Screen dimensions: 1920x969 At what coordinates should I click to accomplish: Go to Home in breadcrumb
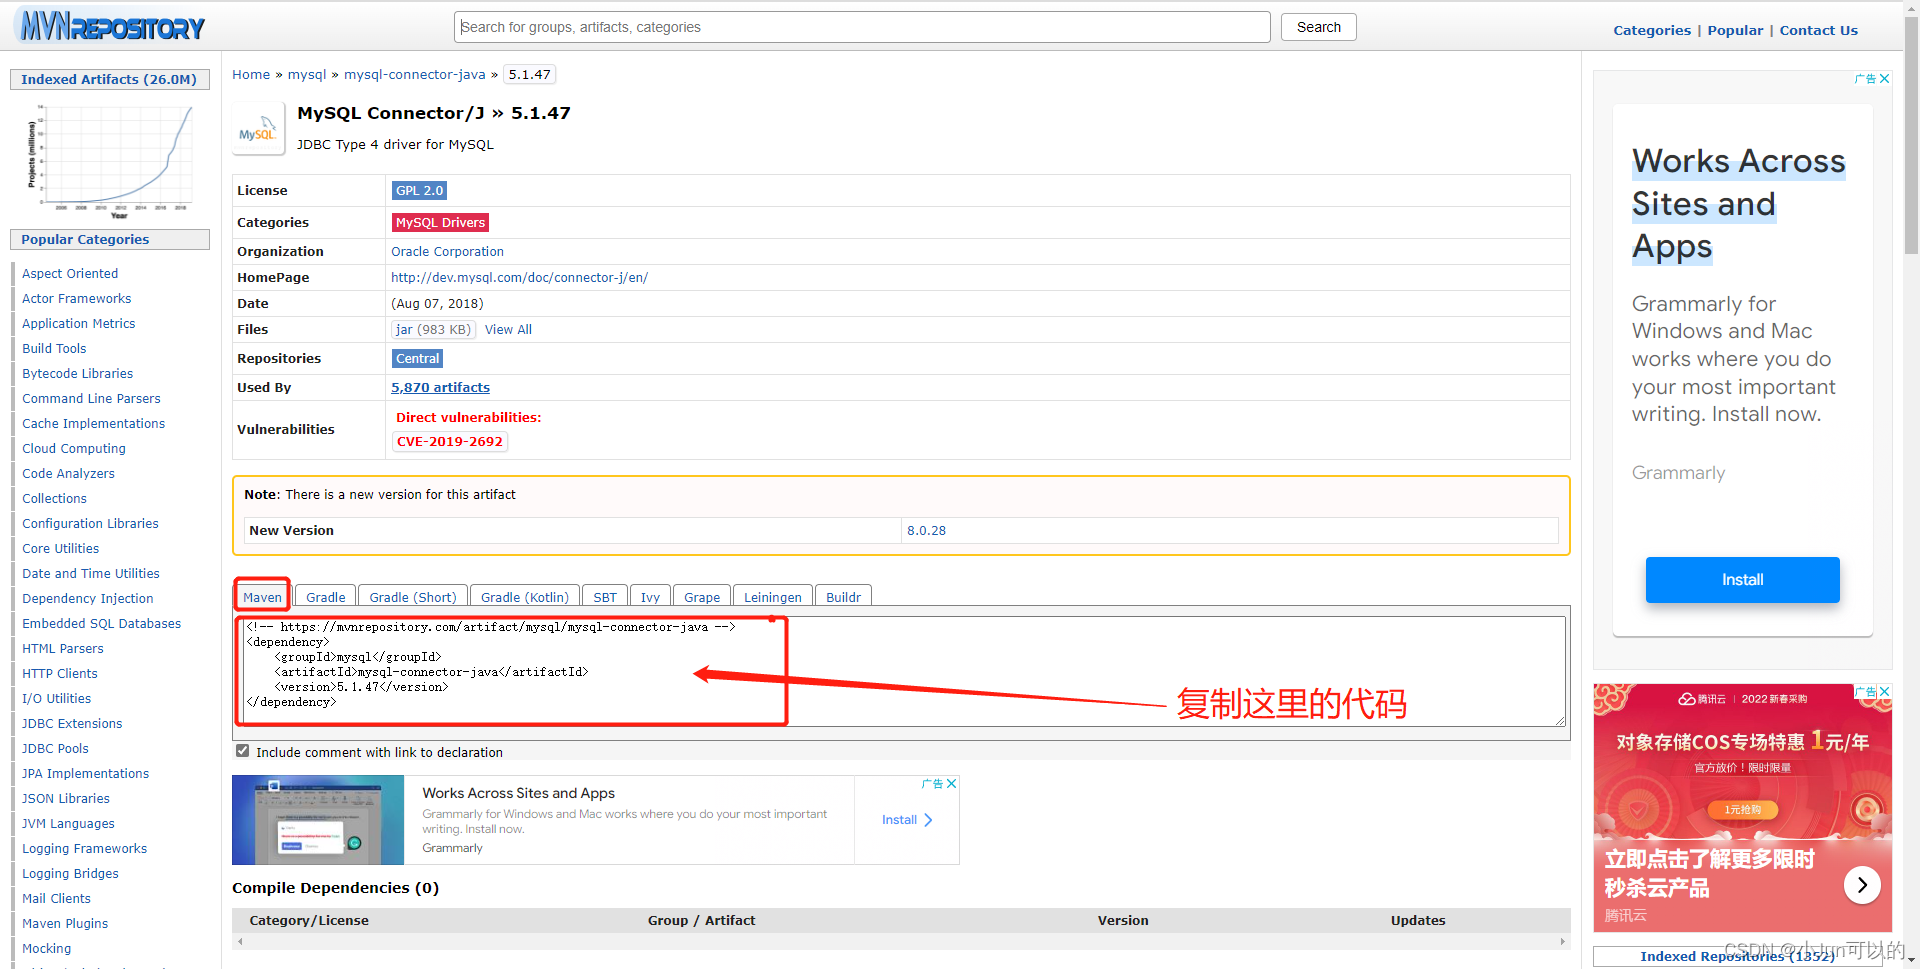pyautogui.click(x=251, y=75)
